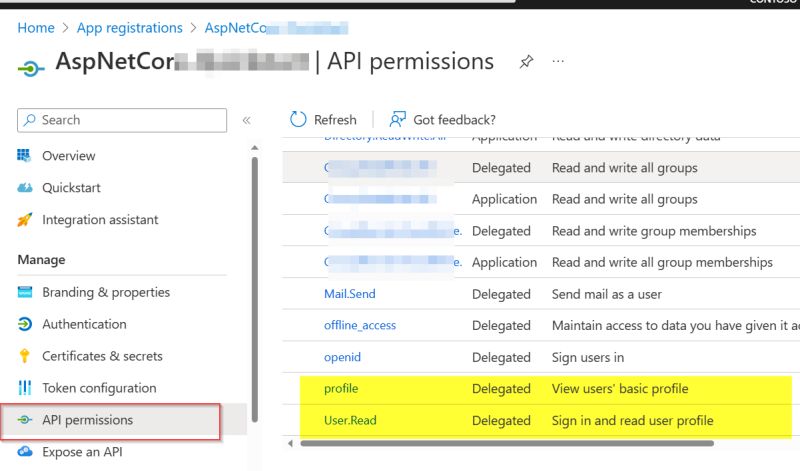This screenshot has height=471, width=800.
Task: Open the offline_access permission link
Action: 360,325
